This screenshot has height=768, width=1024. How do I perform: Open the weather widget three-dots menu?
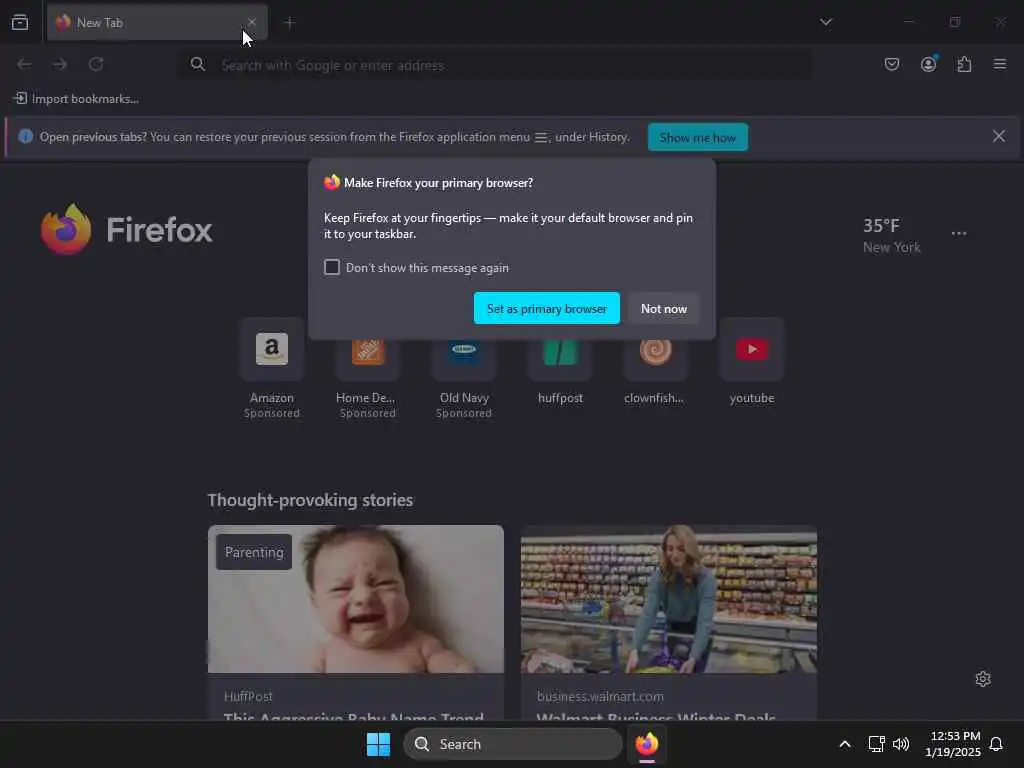pyautogui.click(x=959, y=233)
